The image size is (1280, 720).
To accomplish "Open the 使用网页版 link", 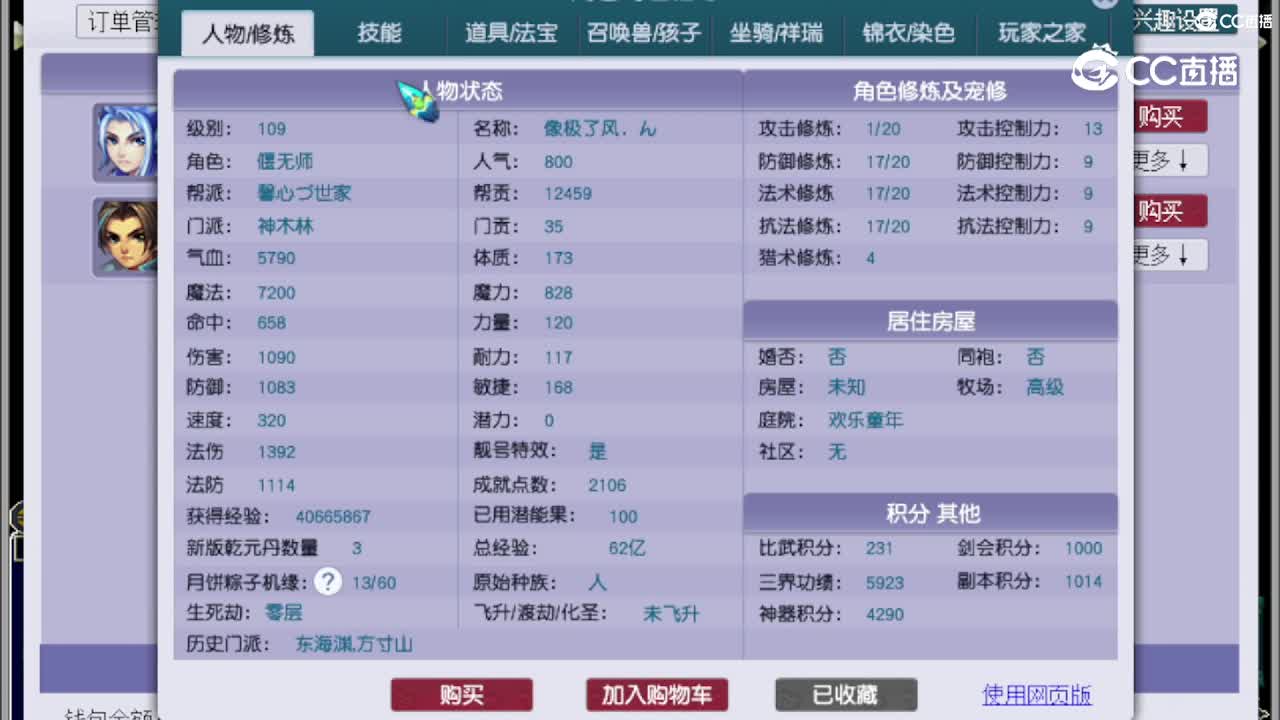I will pyautogui.click(x=1036, y=694).
